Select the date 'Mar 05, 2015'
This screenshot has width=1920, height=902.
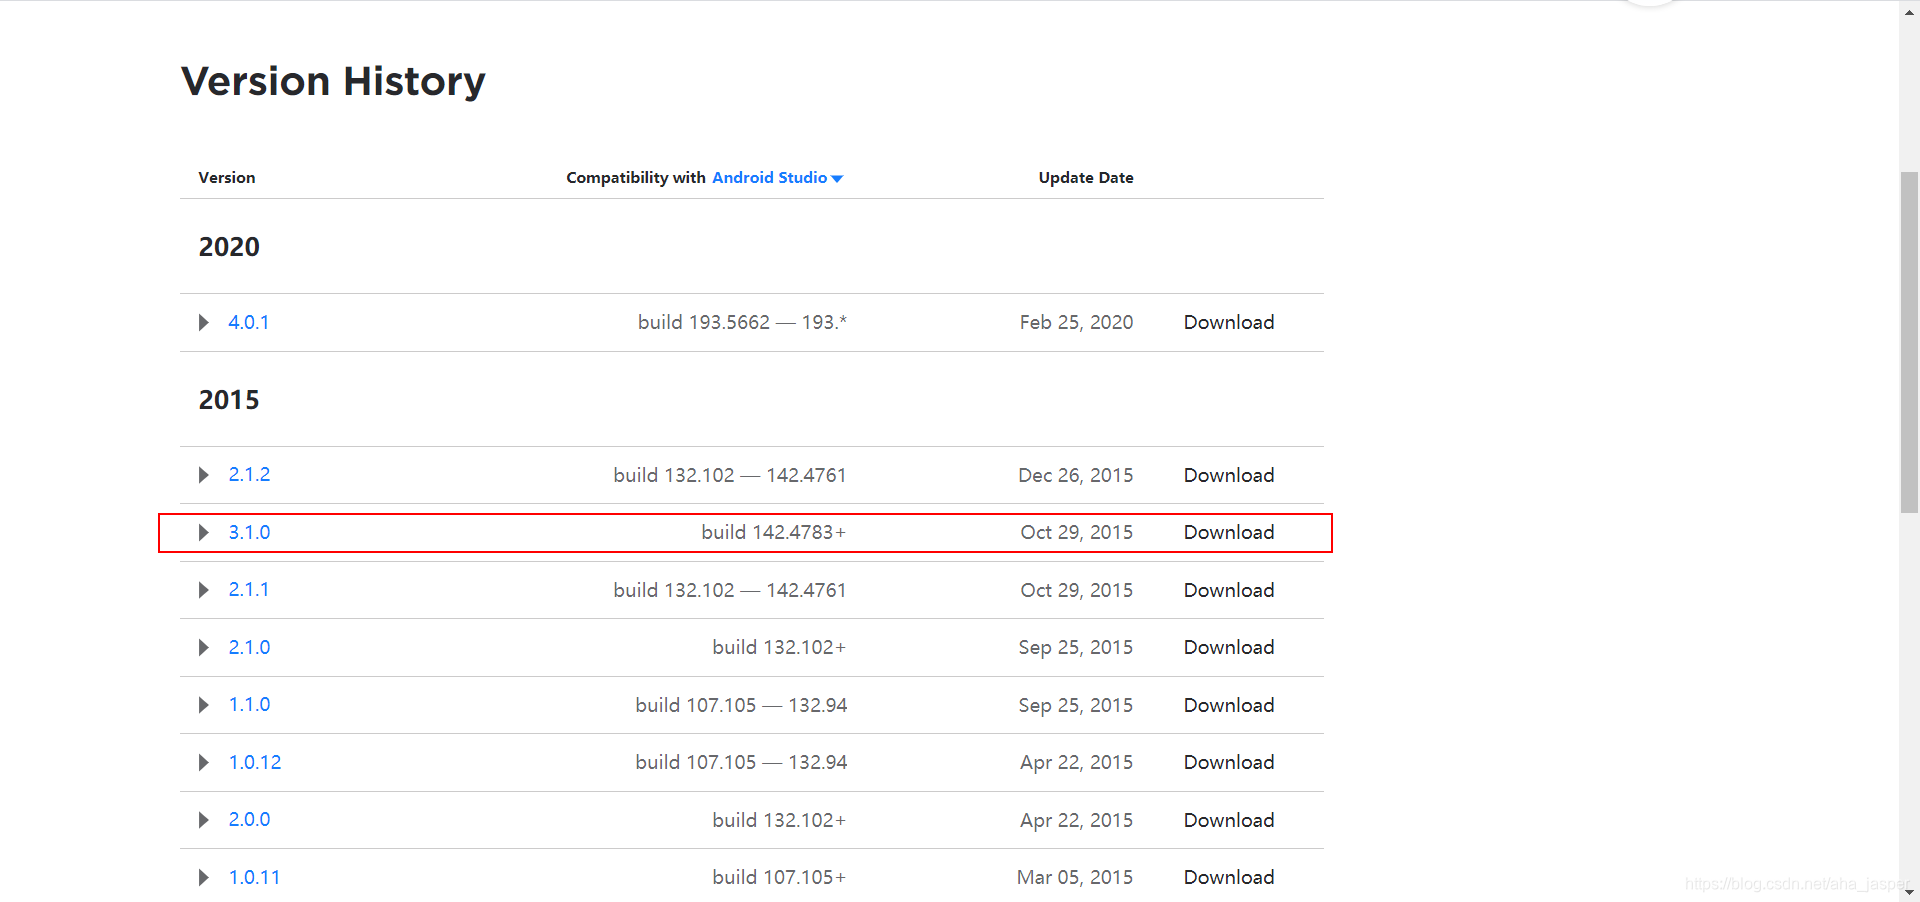[1075, 877]
